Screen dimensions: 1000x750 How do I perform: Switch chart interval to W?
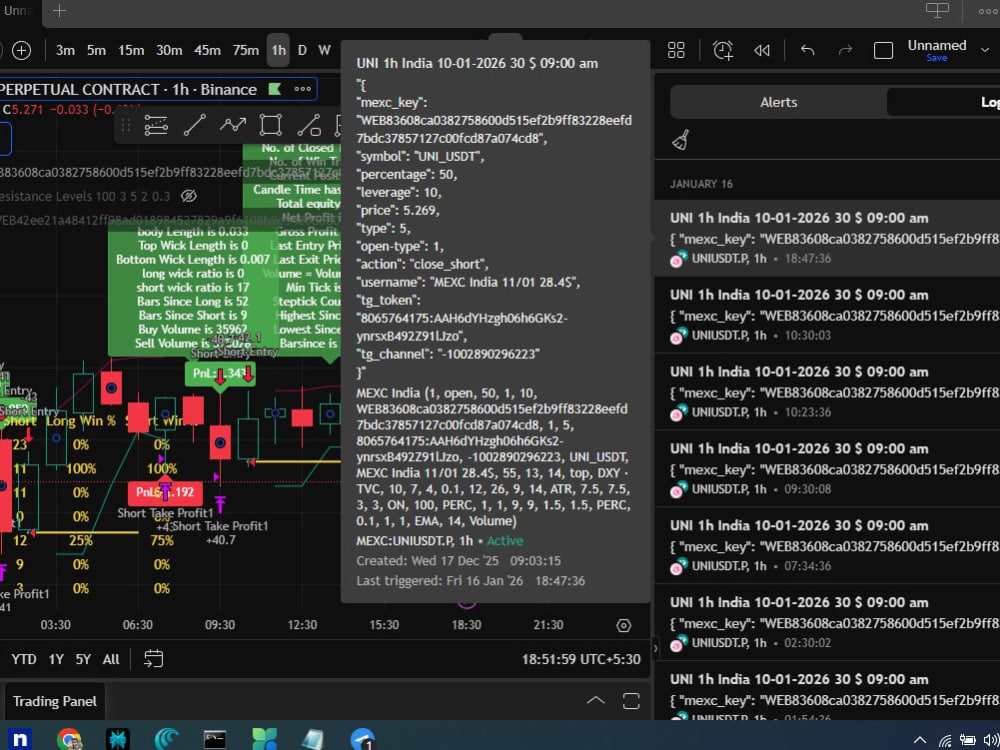point(325,50)
